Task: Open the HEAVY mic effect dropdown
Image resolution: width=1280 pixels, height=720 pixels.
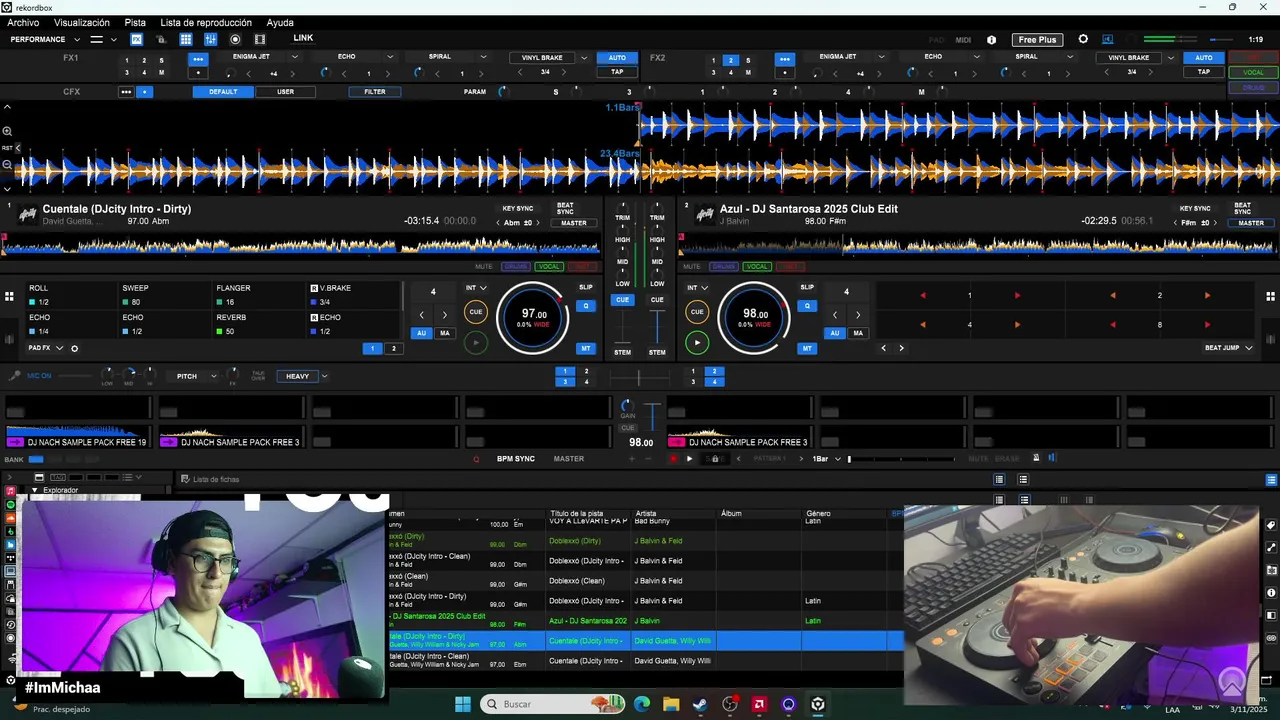Action: [324, 376]
